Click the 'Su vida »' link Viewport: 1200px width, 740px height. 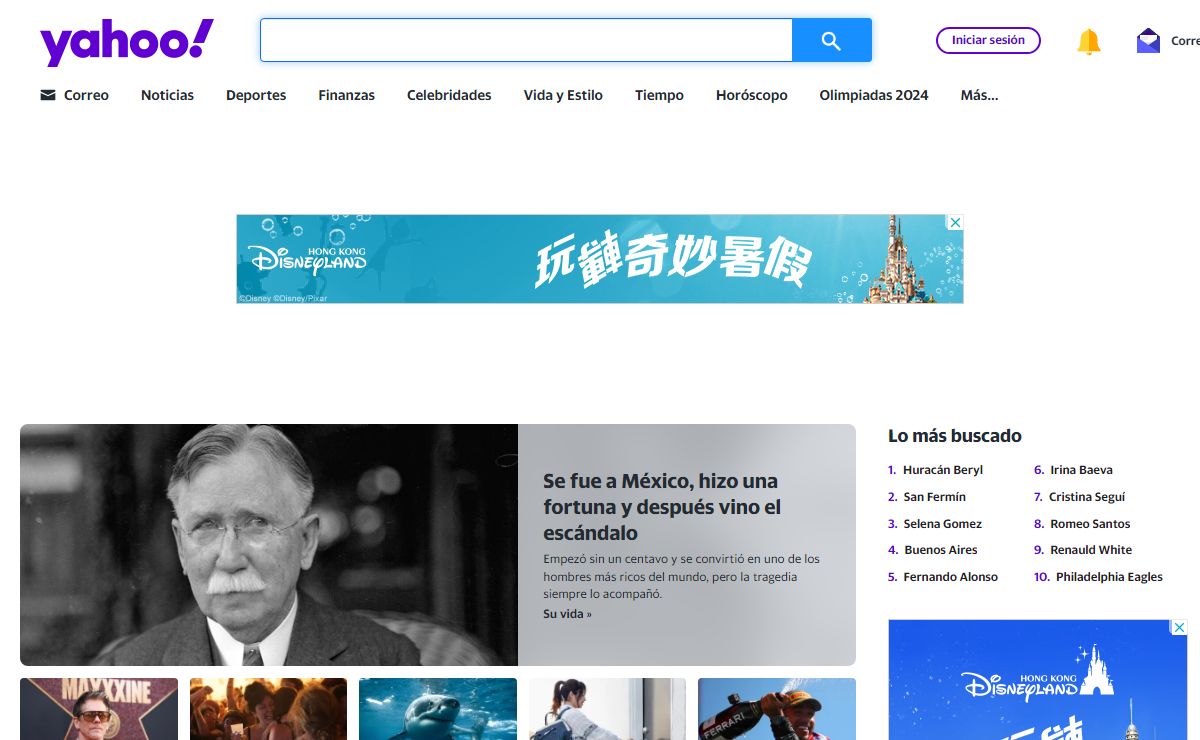click(x=567, y=614)
